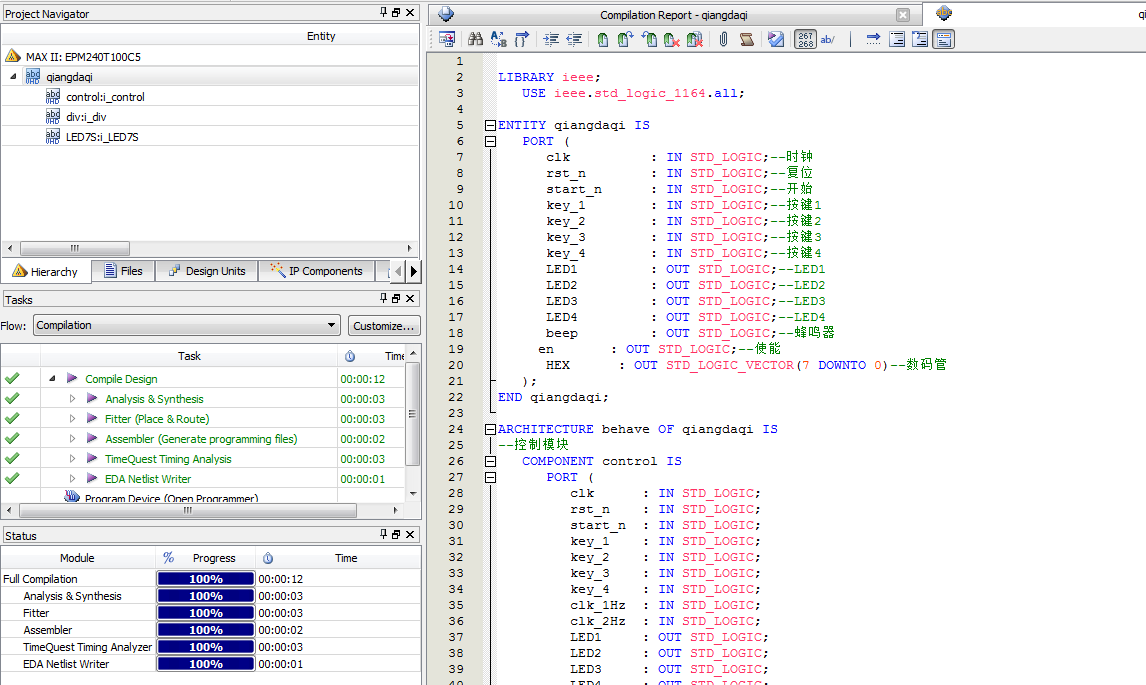Collapse the qiangdaqi hierarchy node
The image size is (1146, 685).
[x=13, y=77]
